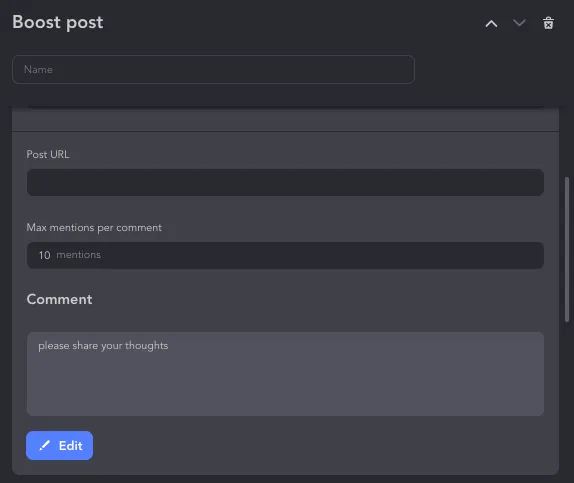Click the Comment section heading
This screenshot has height=483, width=574.
pyautogui.click(x=59, y=299)
